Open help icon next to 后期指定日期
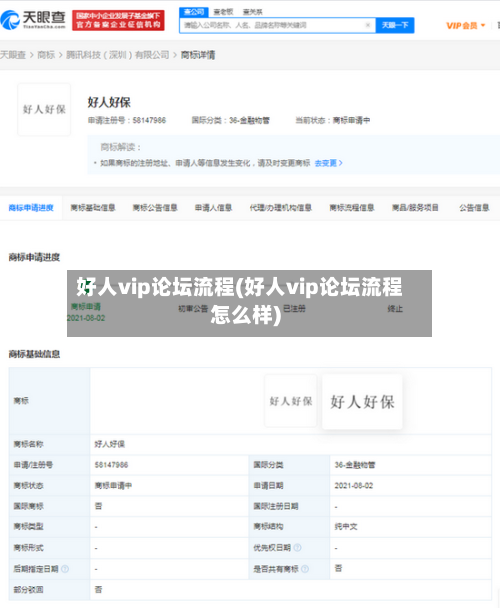500x608 pixels. [x=65, y=569]
